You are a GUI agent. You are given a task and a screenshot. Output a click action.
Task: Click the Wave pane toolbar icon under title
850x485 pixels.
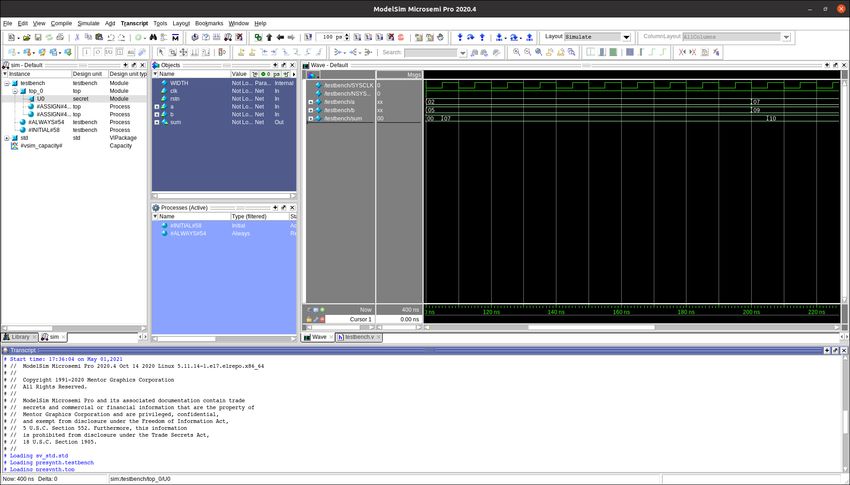[313, 75]
